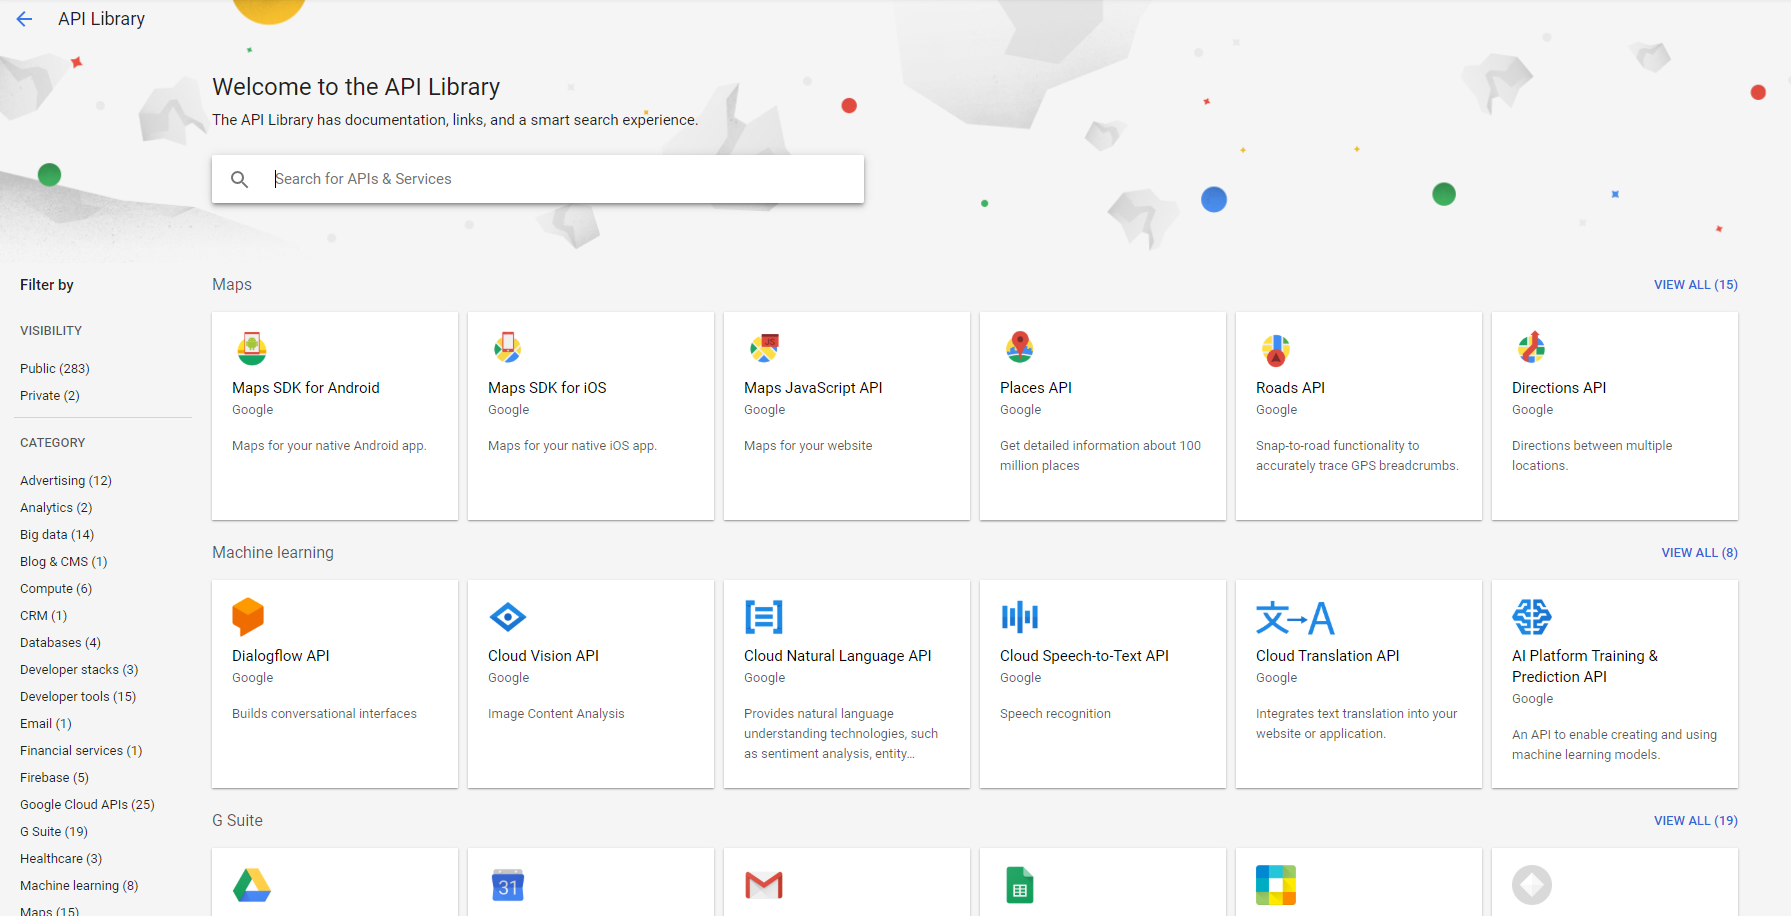
Task: Filter by Private (2) visibility
Action: [x=50, y=396]
